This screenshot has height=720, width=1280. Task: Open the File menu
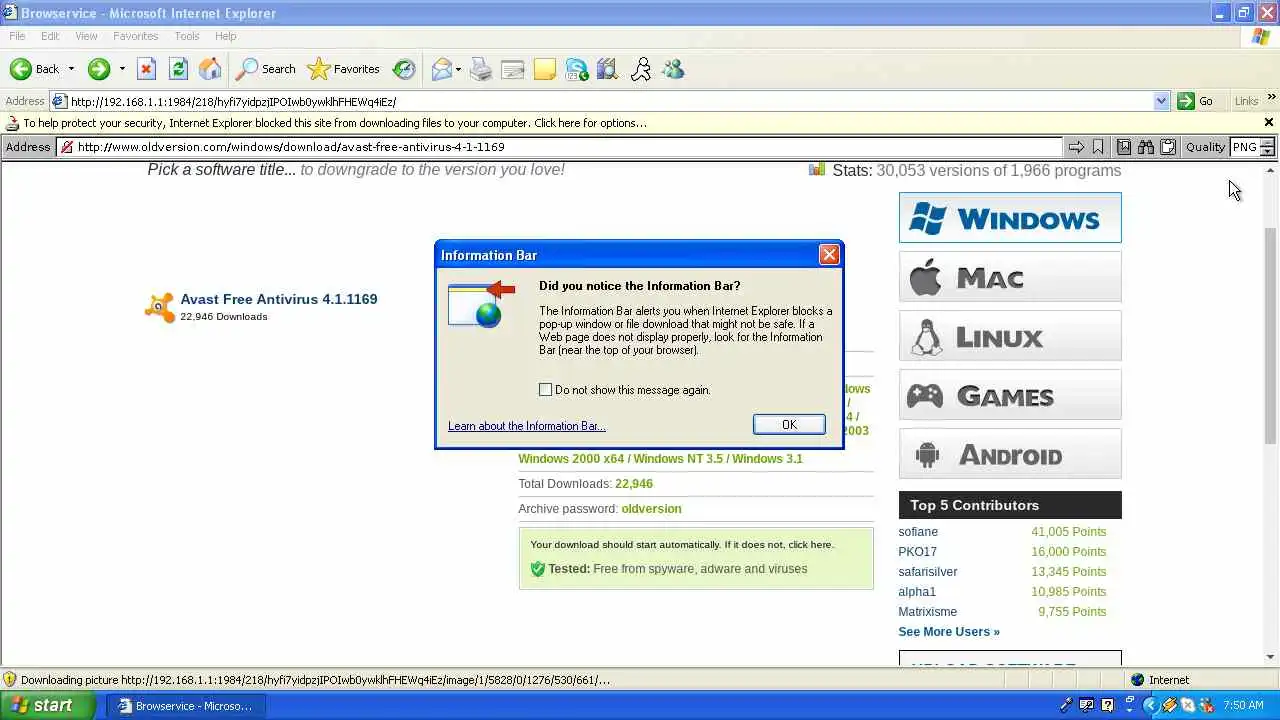pyautogui.click(x=17, y=36)
